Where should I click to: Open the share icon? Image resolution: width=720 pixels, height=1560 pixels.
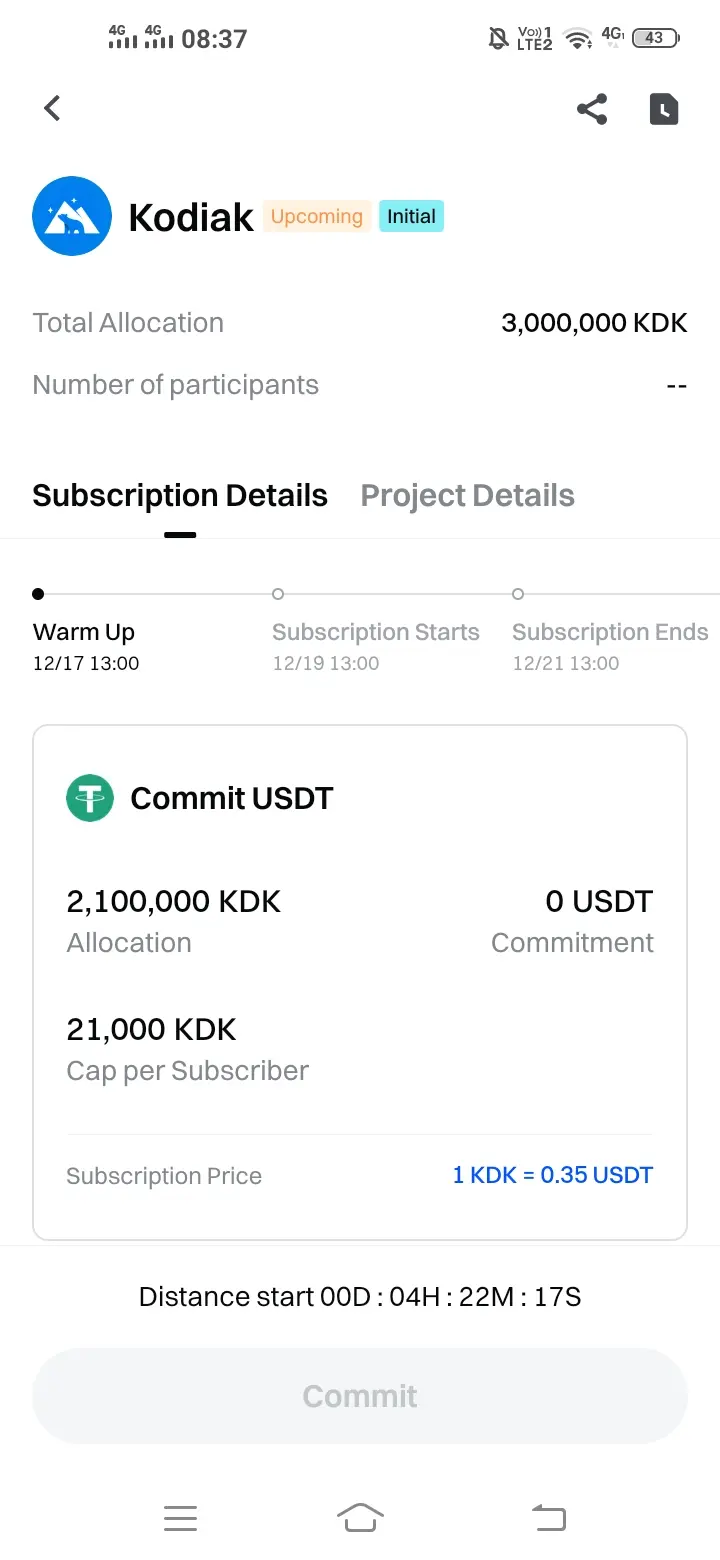(x=592, y=109)
